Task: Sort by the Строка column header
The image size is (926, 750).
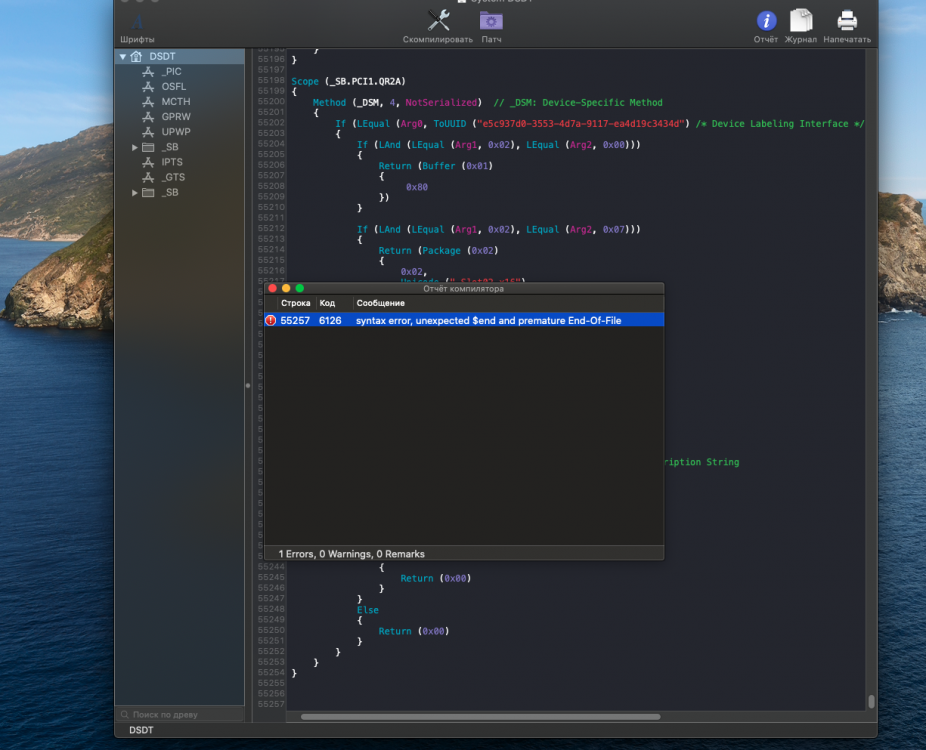Action: coord(295,303)
